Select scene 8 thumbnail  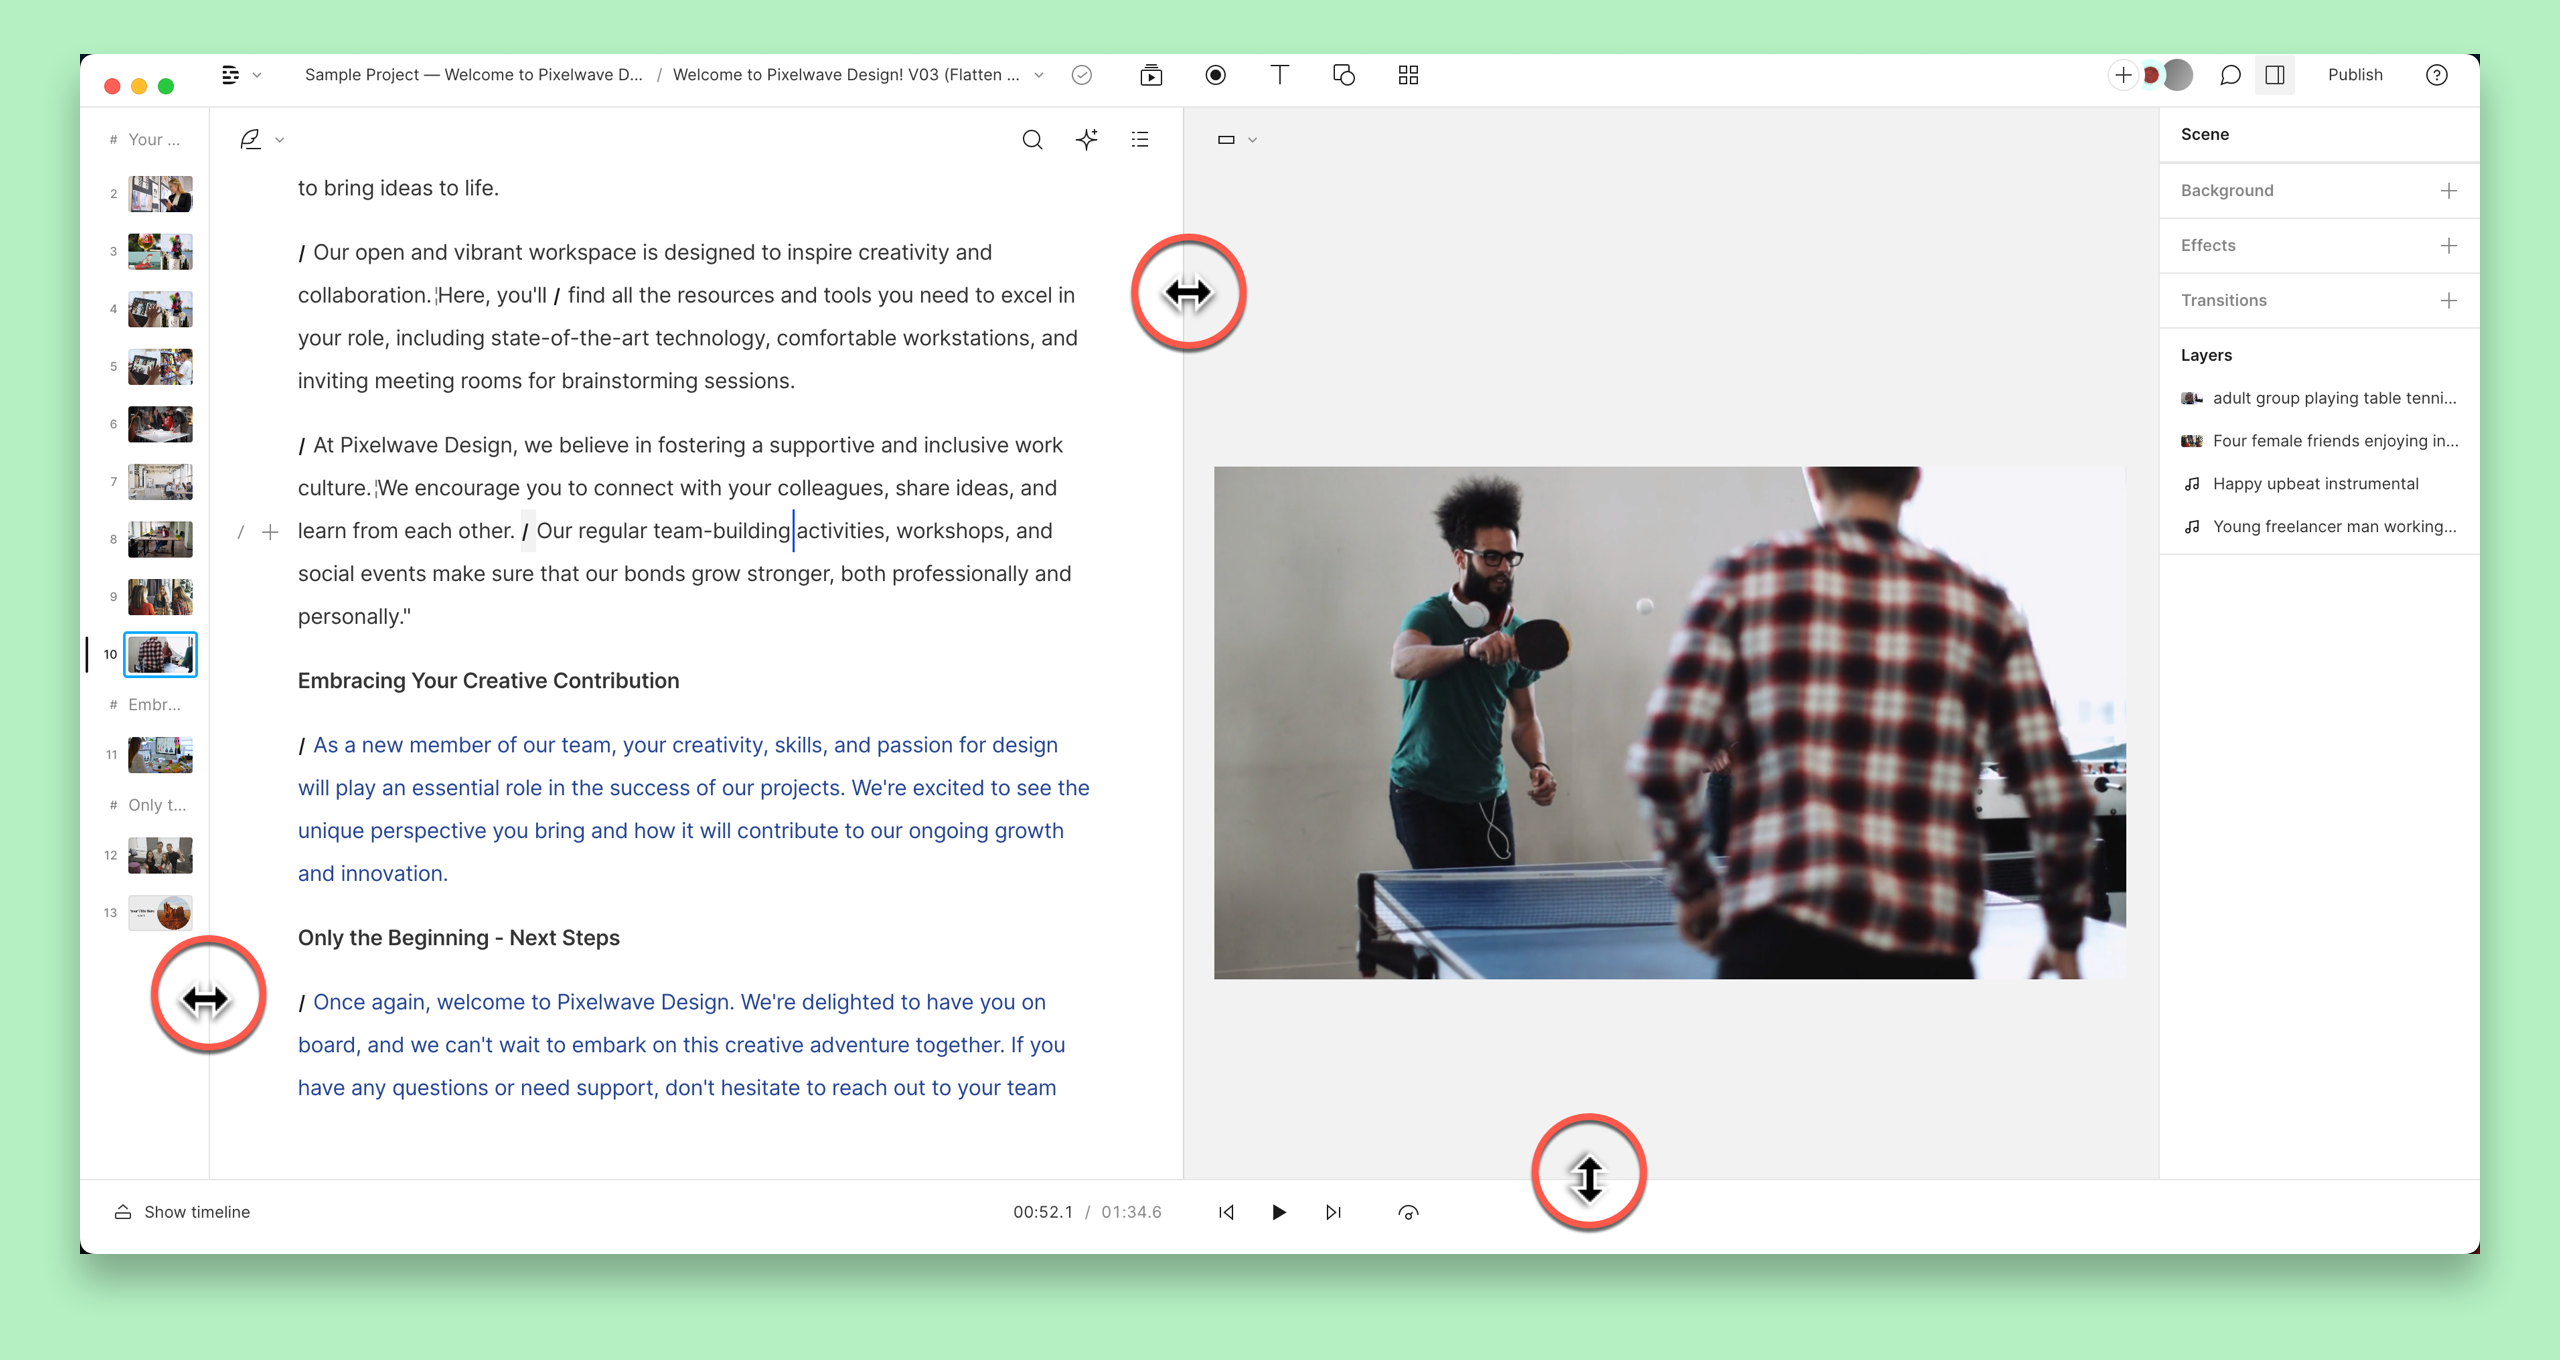click(x=160, y=539)
